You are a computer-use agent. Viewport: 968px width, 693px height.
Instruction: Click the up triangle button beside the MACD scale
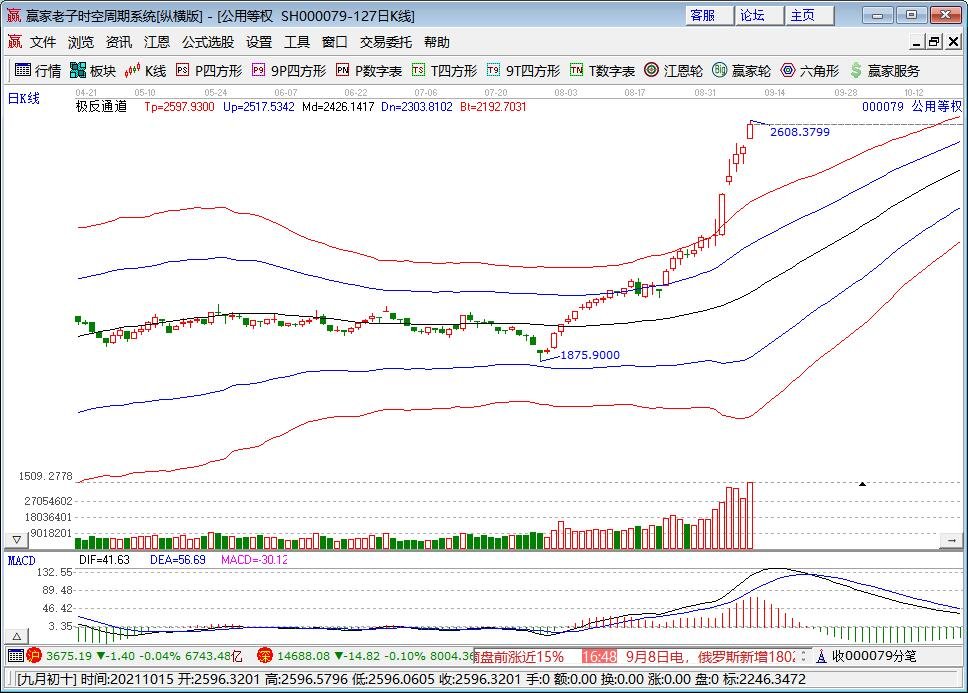tap(17, 636)
